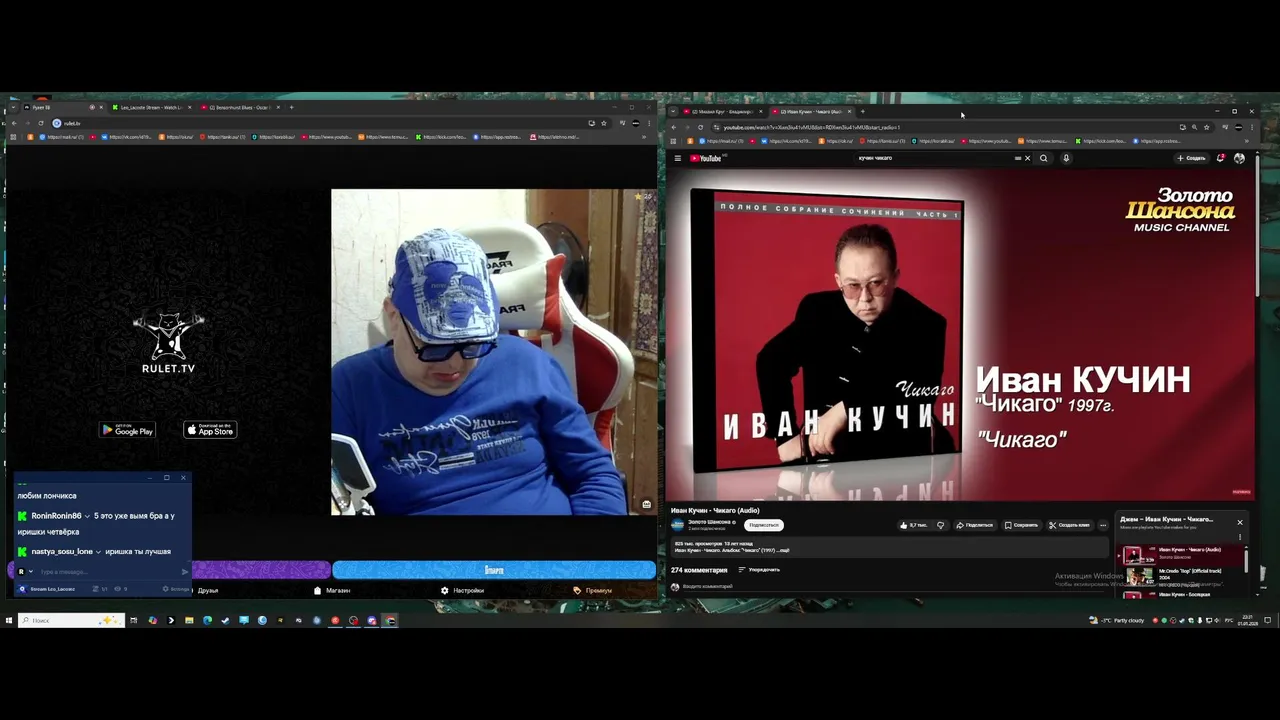Switch to Иван Кучин - Чикаго browser tab
The width and height of the screenshot is (1280, 720).
pos(810,111)
